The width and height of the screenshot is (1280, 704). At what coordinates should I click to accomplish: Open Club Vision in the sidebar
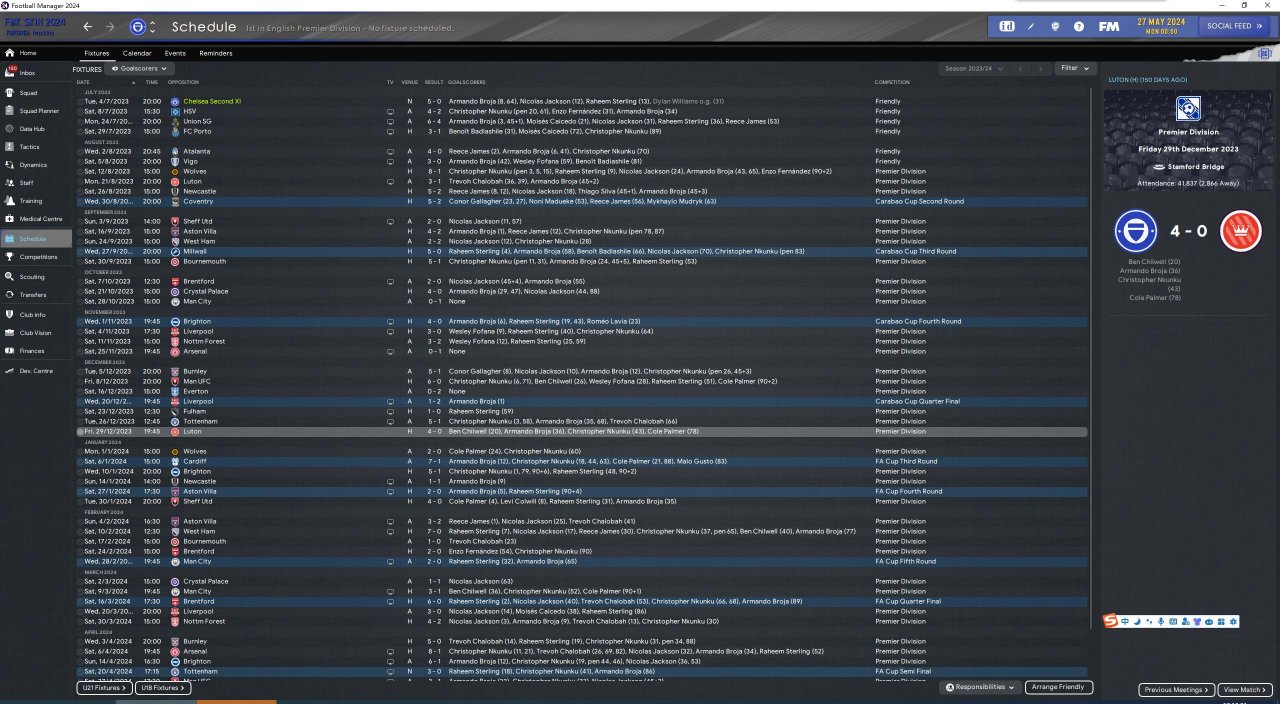35,333
